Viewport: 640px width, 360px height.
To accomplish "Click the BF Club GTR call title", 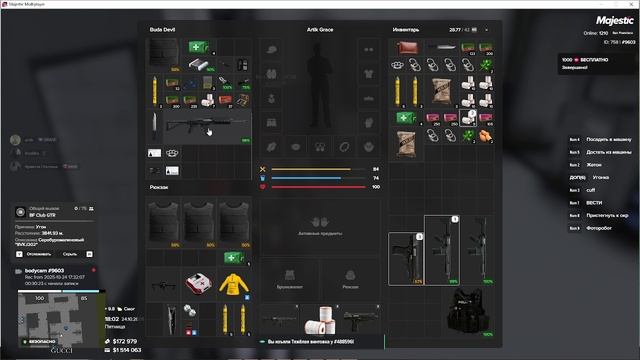I will [42, 215].
